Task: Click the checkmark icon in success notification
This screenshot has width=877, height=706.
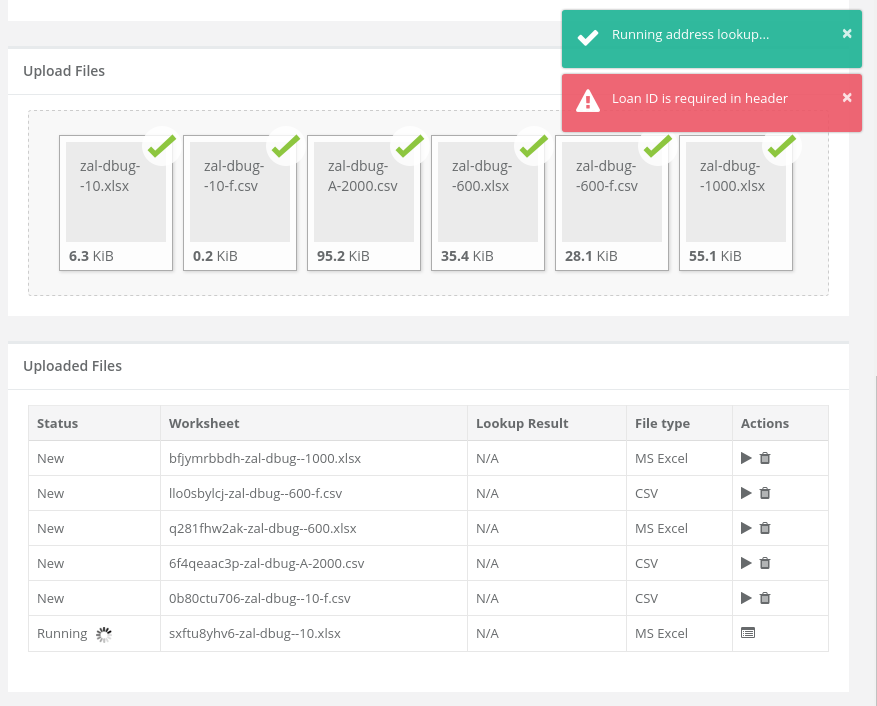Action: pos(588,37)
